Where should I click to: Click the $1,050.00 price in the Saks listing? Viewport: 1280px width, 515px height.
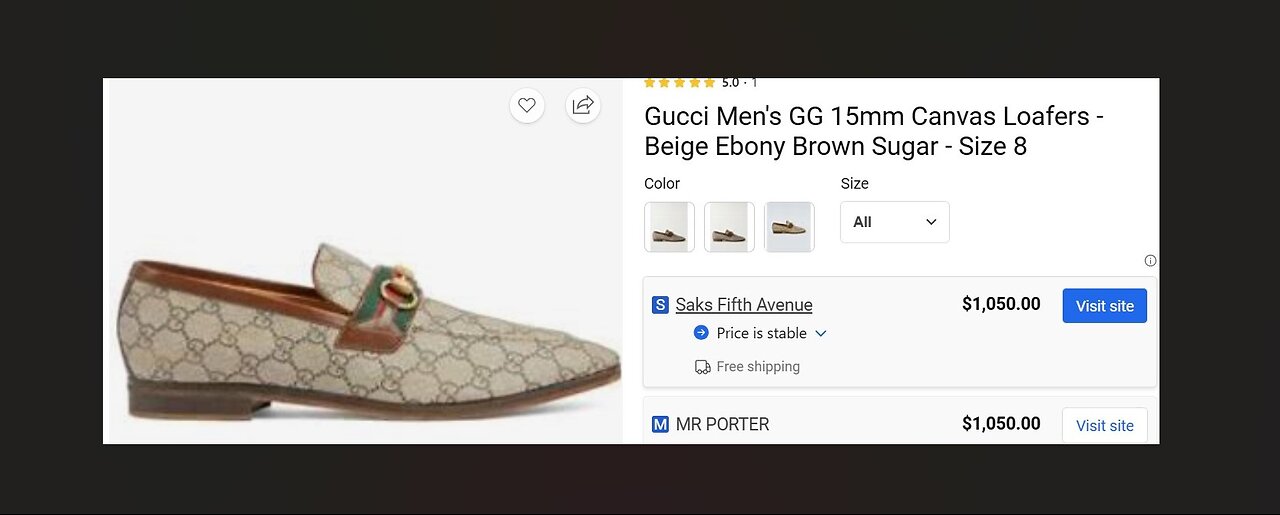pos(1001,304)
